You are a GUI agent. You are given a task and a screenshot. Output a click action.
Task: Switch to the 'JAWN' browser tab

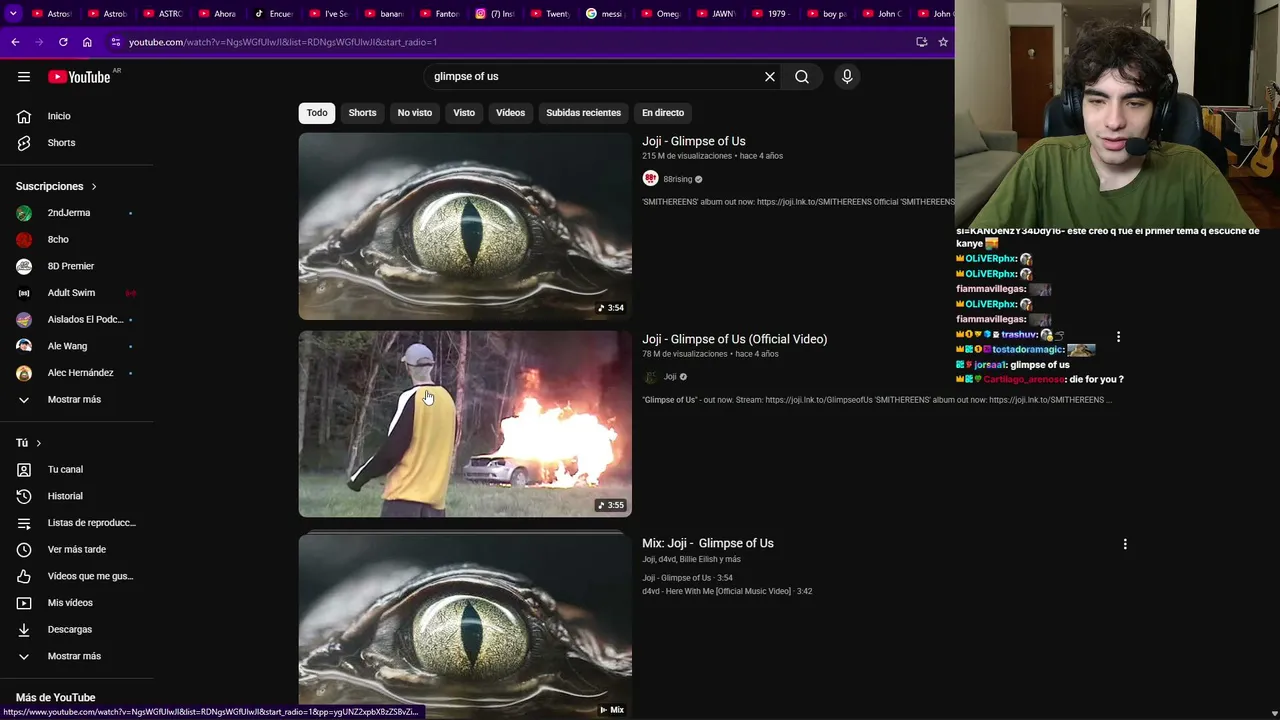[715, 14]
